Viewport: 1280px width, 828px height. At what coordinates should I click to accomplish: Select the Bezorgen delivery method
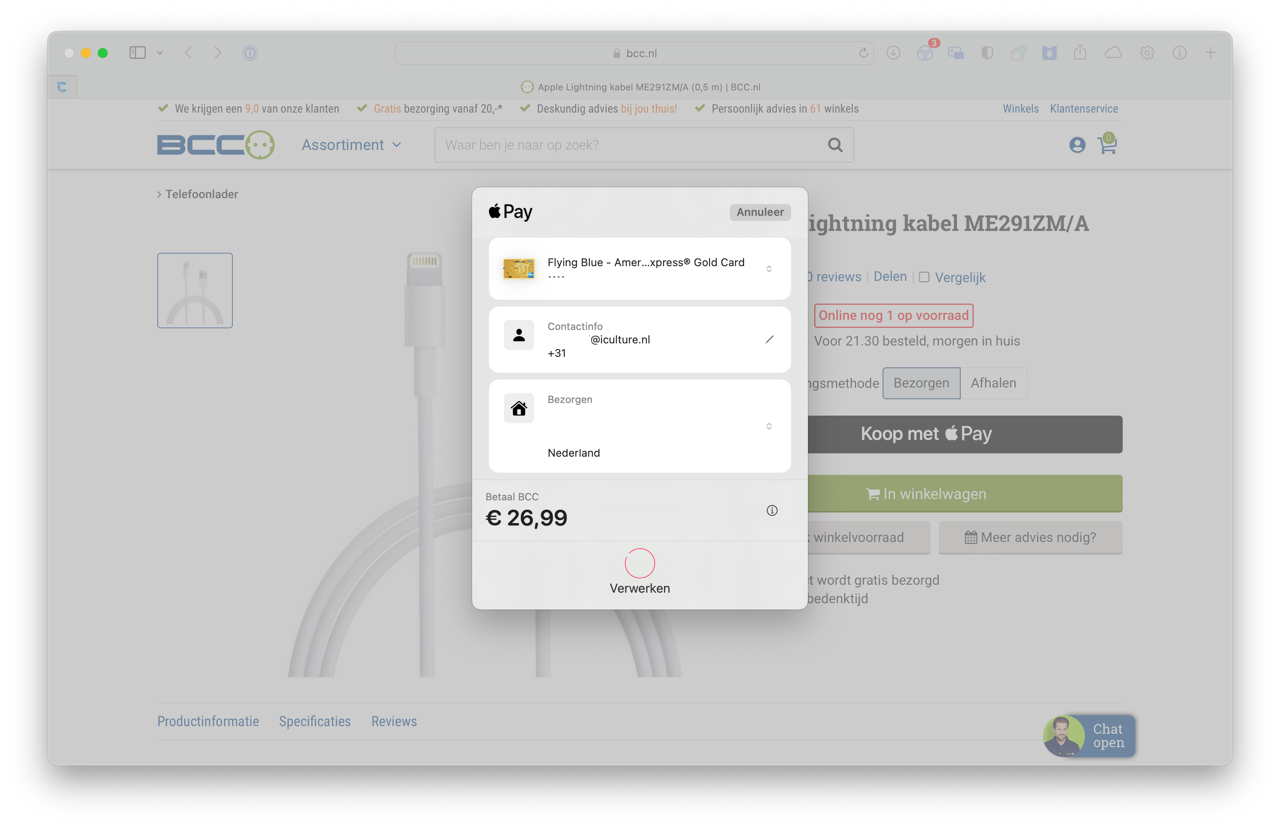coord(921,383)
